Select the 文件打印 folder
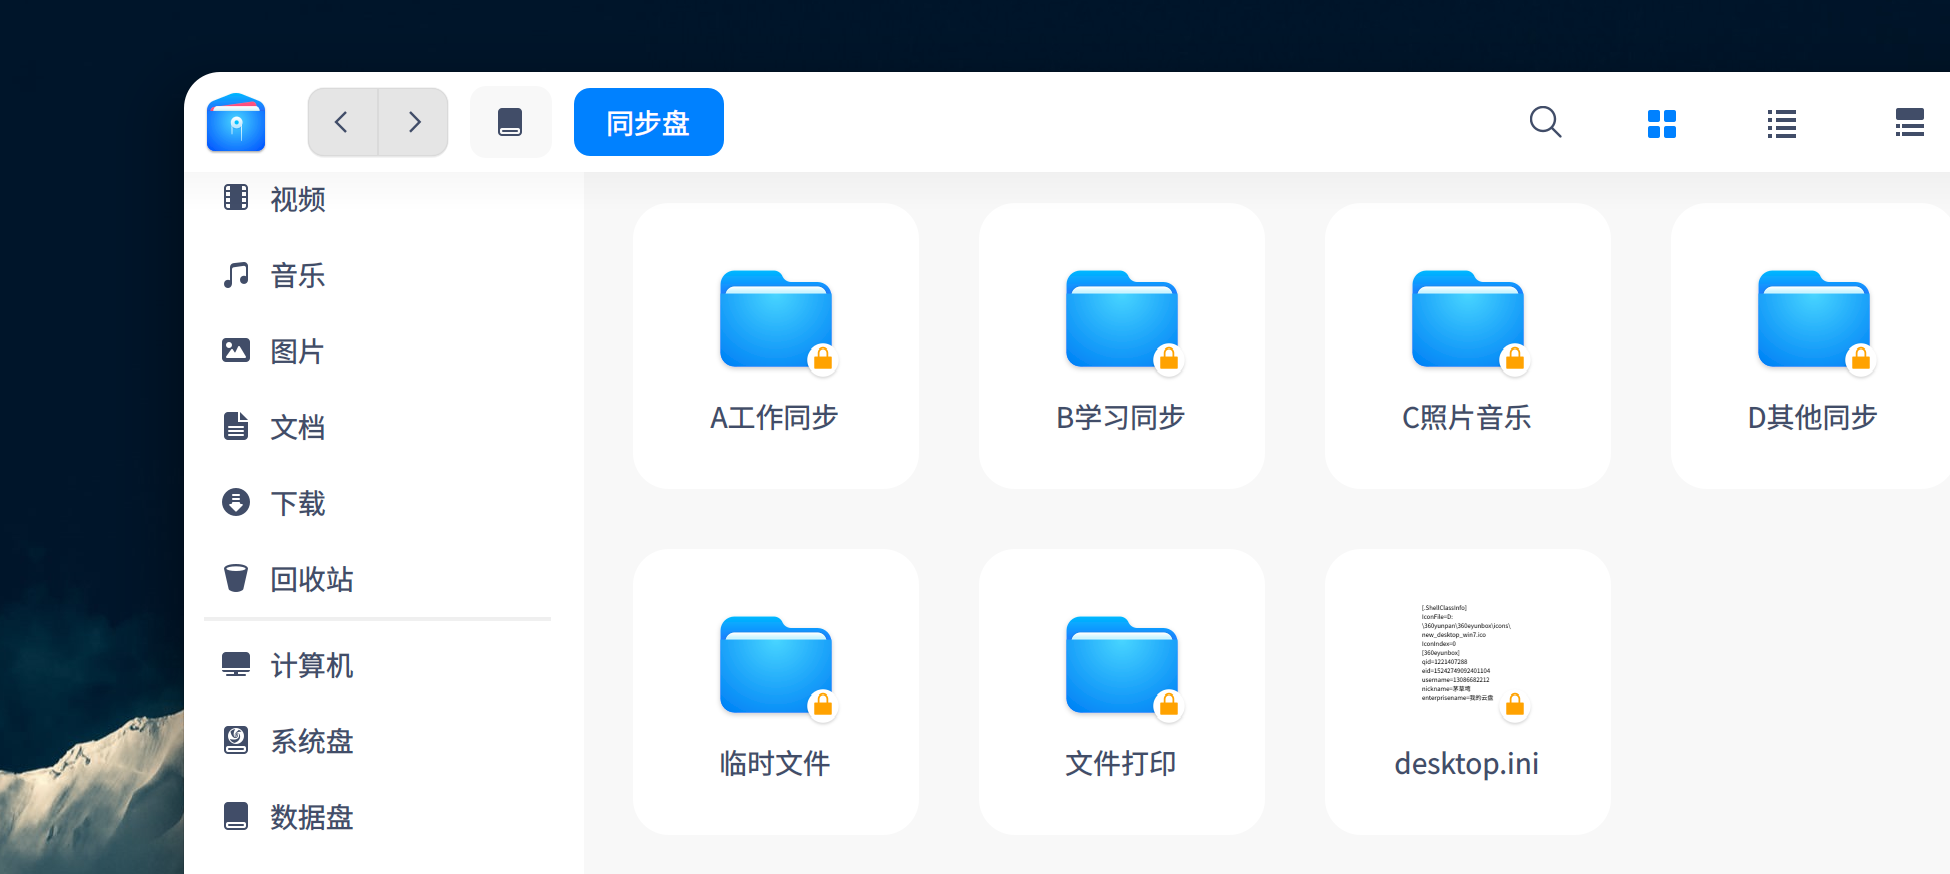The height and width of the screenshot is (874, 1950). (1122, 692)
